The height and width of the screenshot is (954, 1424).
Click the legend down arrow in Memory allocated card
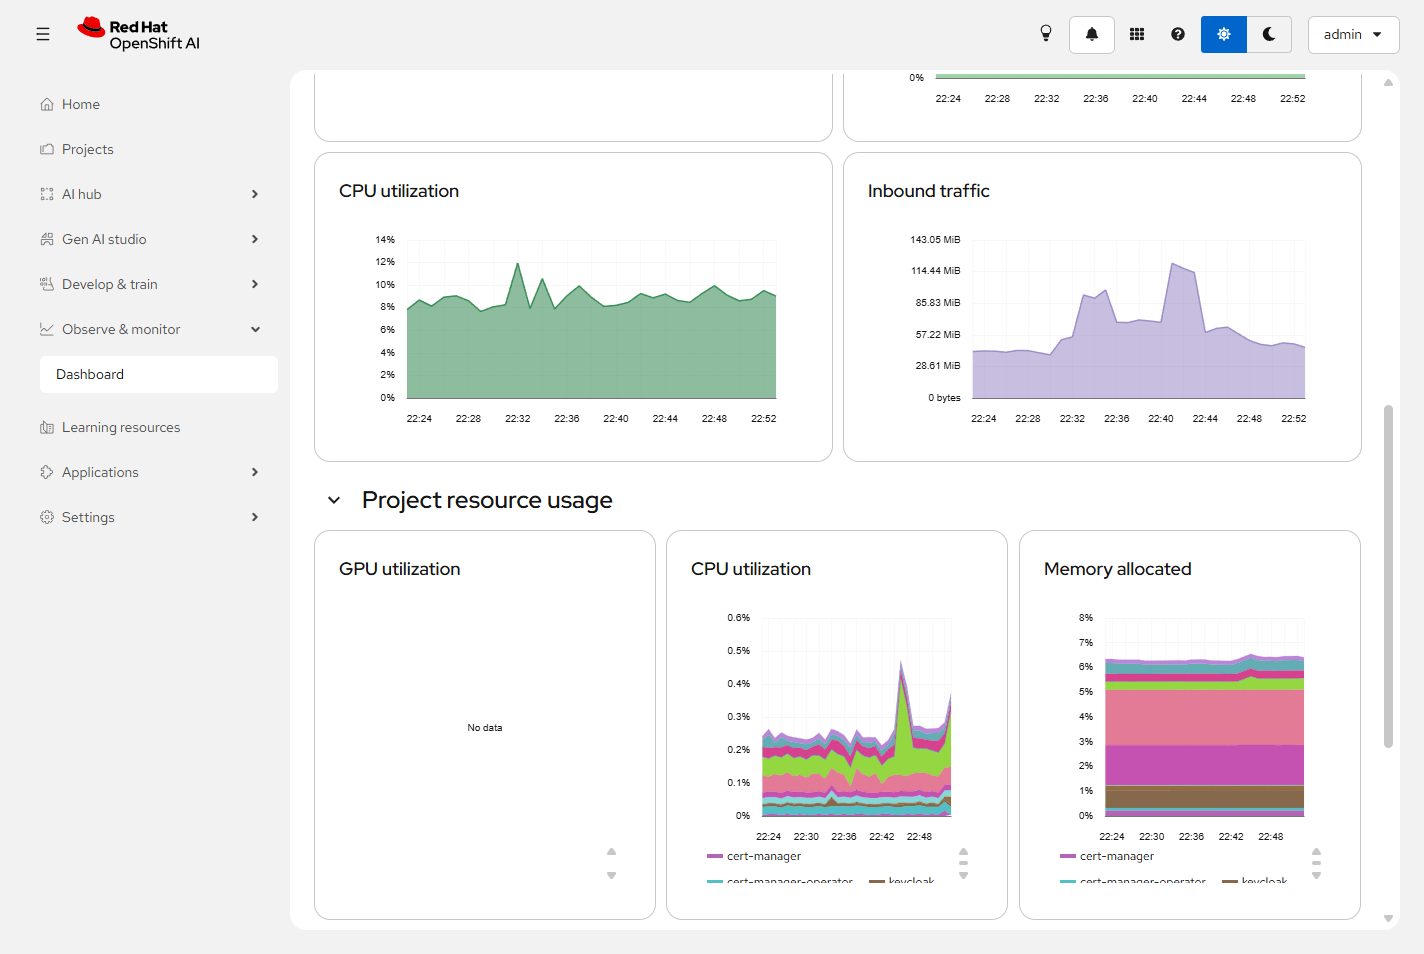coord(1317,875)
